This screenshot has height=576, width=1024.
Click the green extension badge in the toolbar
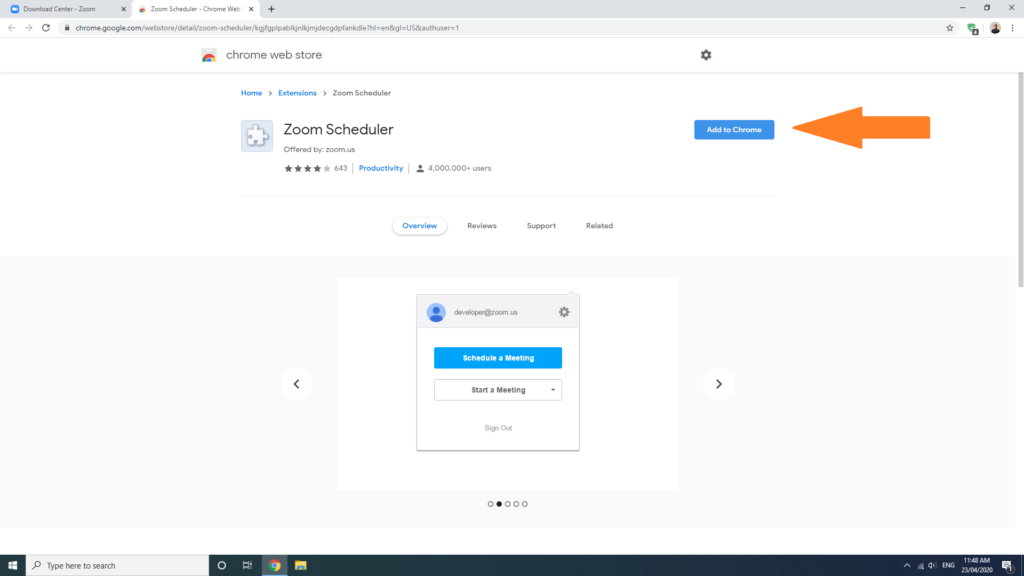coord(972,29)
